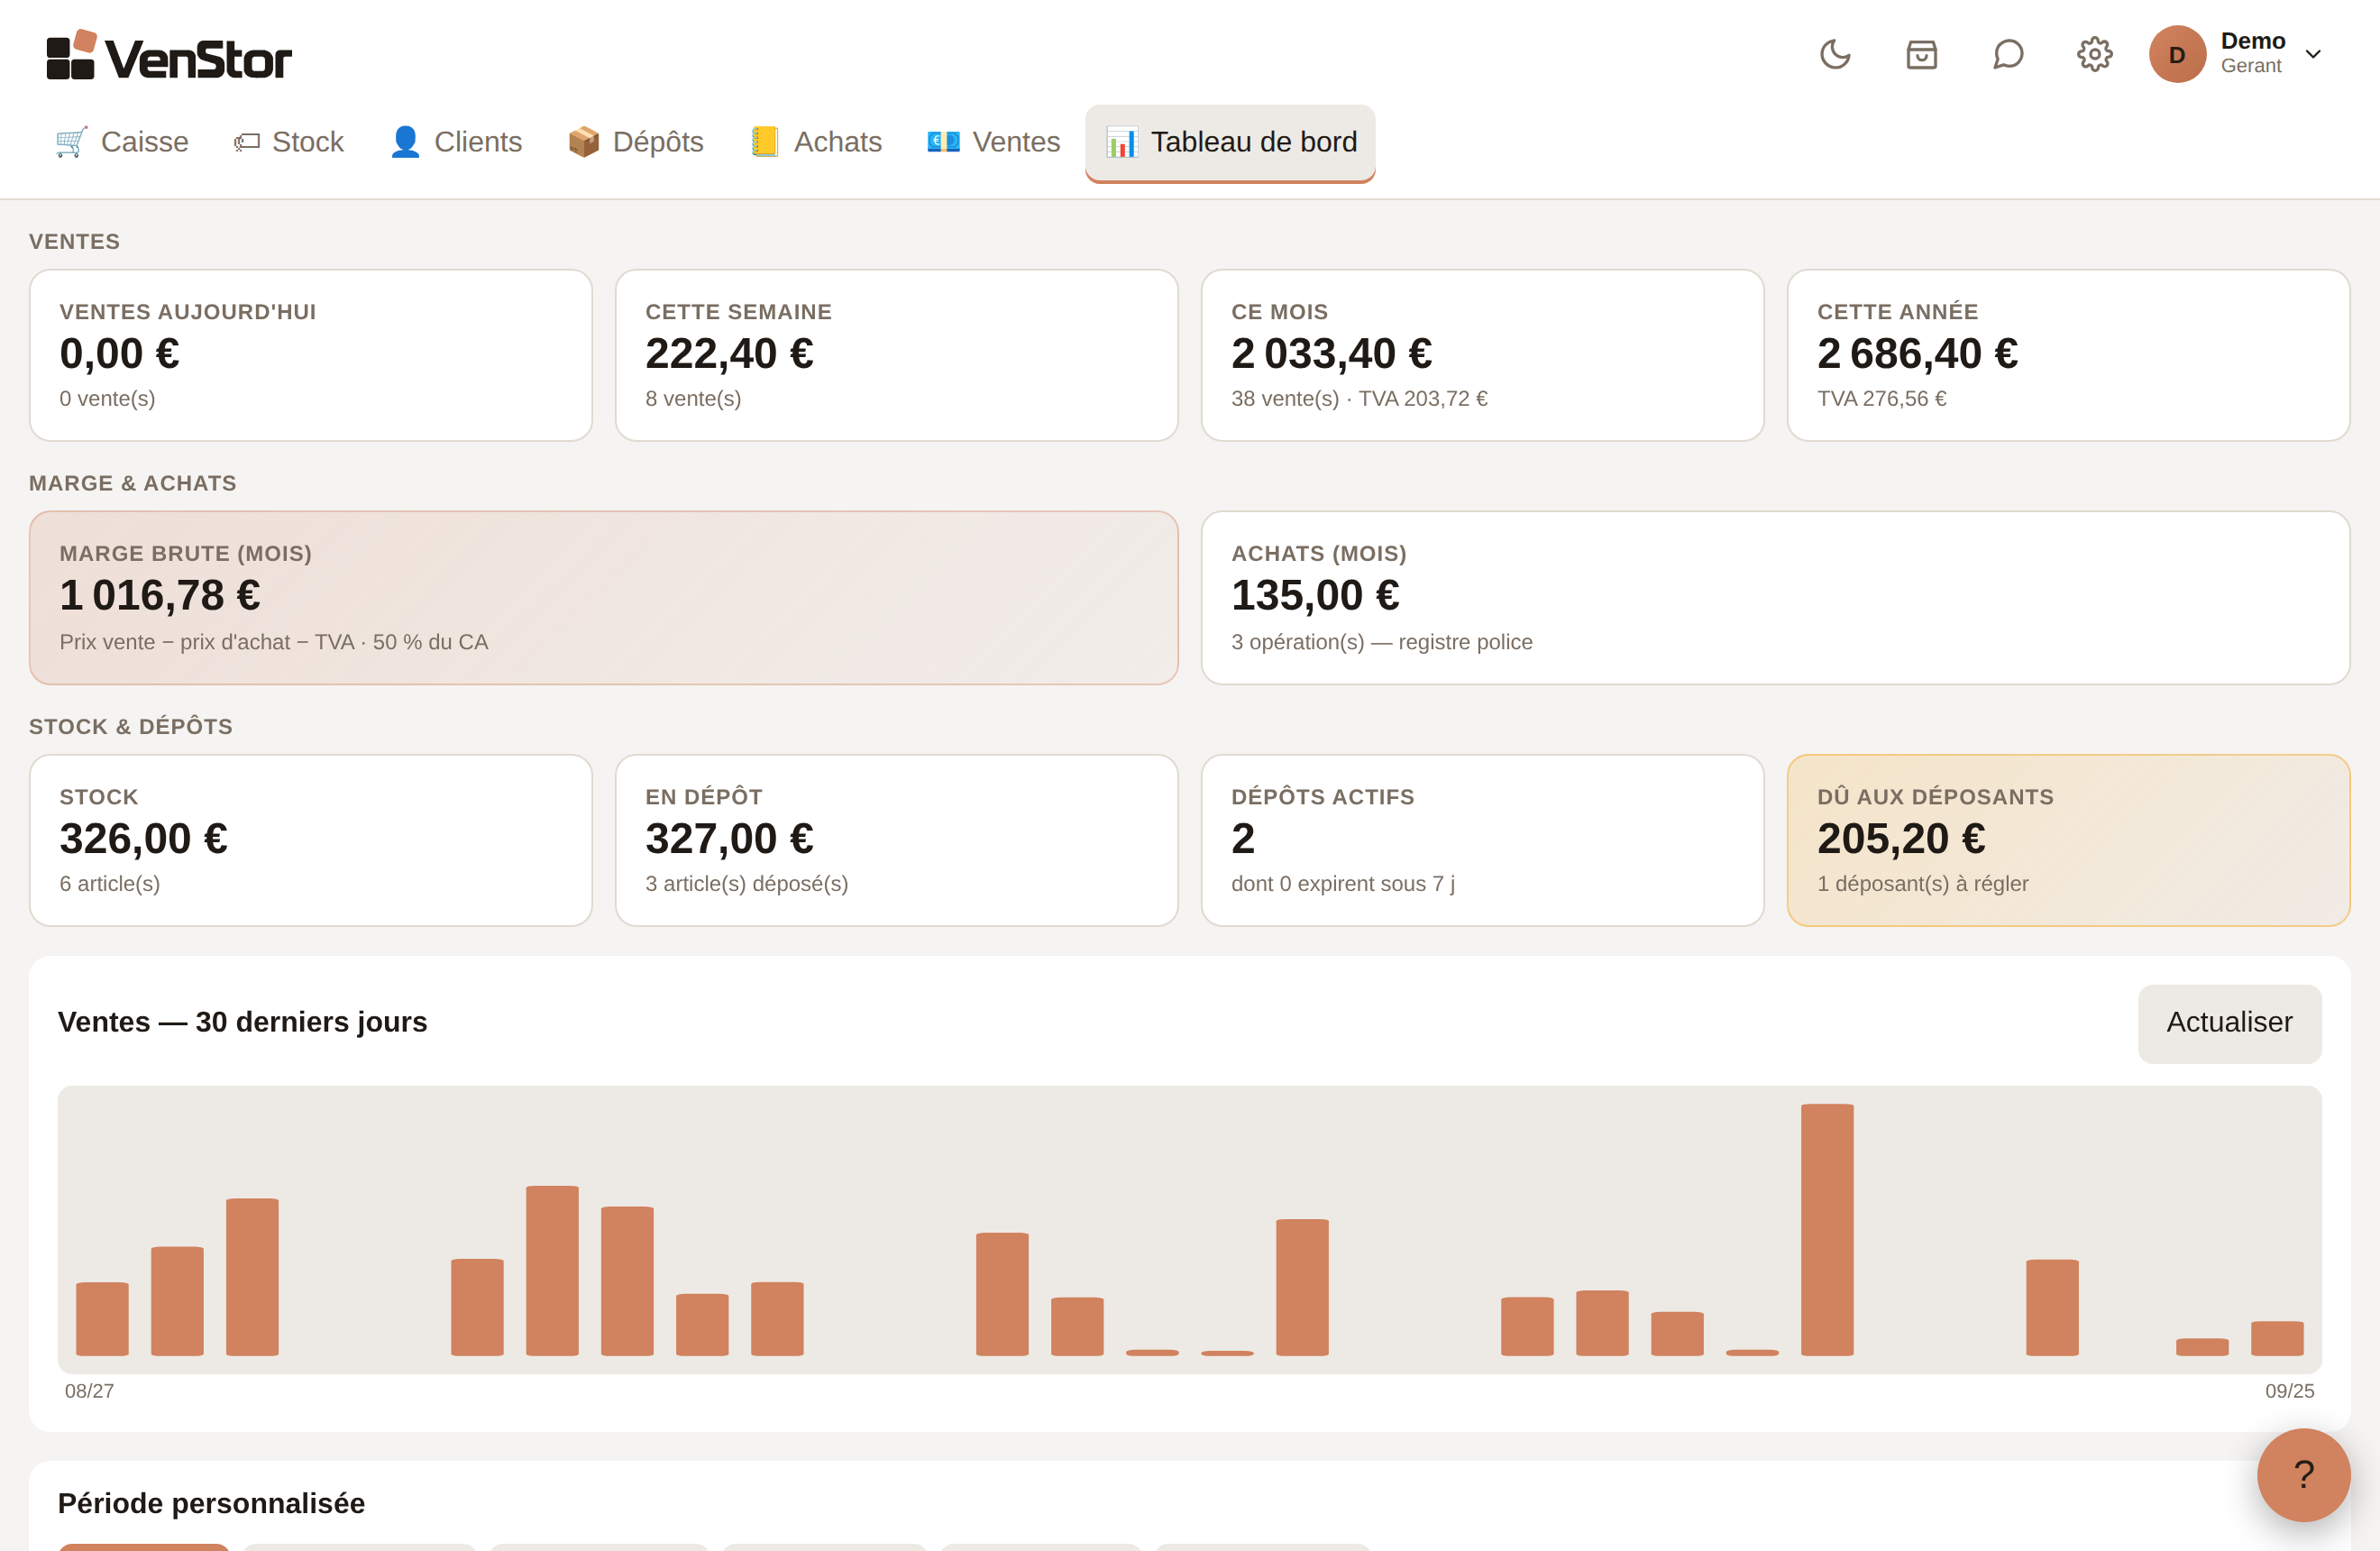Click the Ventes — 30 derniers jours heading

tap(242, 1022)
